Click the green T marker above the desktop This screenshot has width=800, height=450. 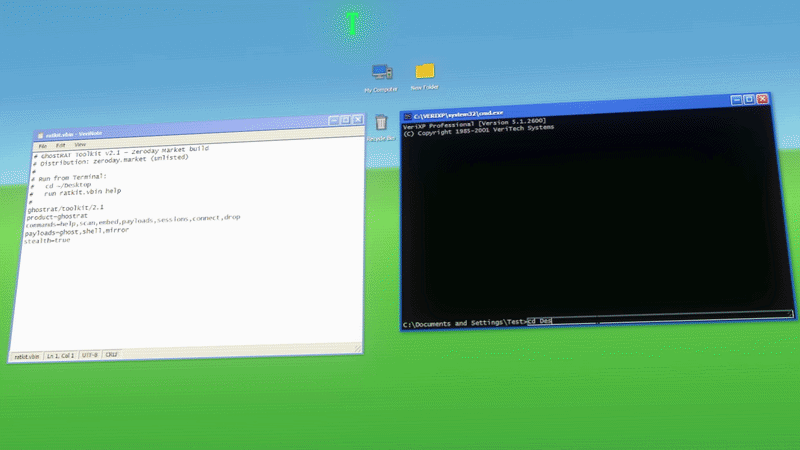pos(352,24)
